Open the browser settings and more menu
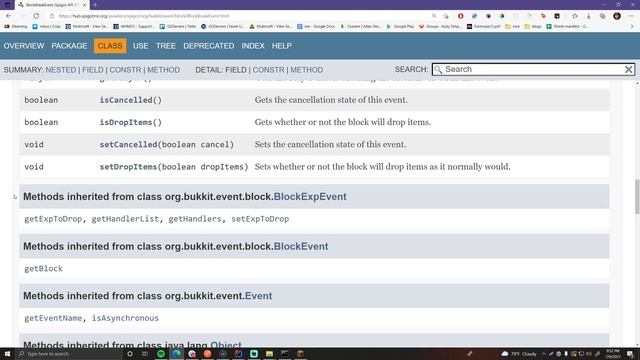The height and width of the screenshot is (360, 640). click(x=631, y=16)
